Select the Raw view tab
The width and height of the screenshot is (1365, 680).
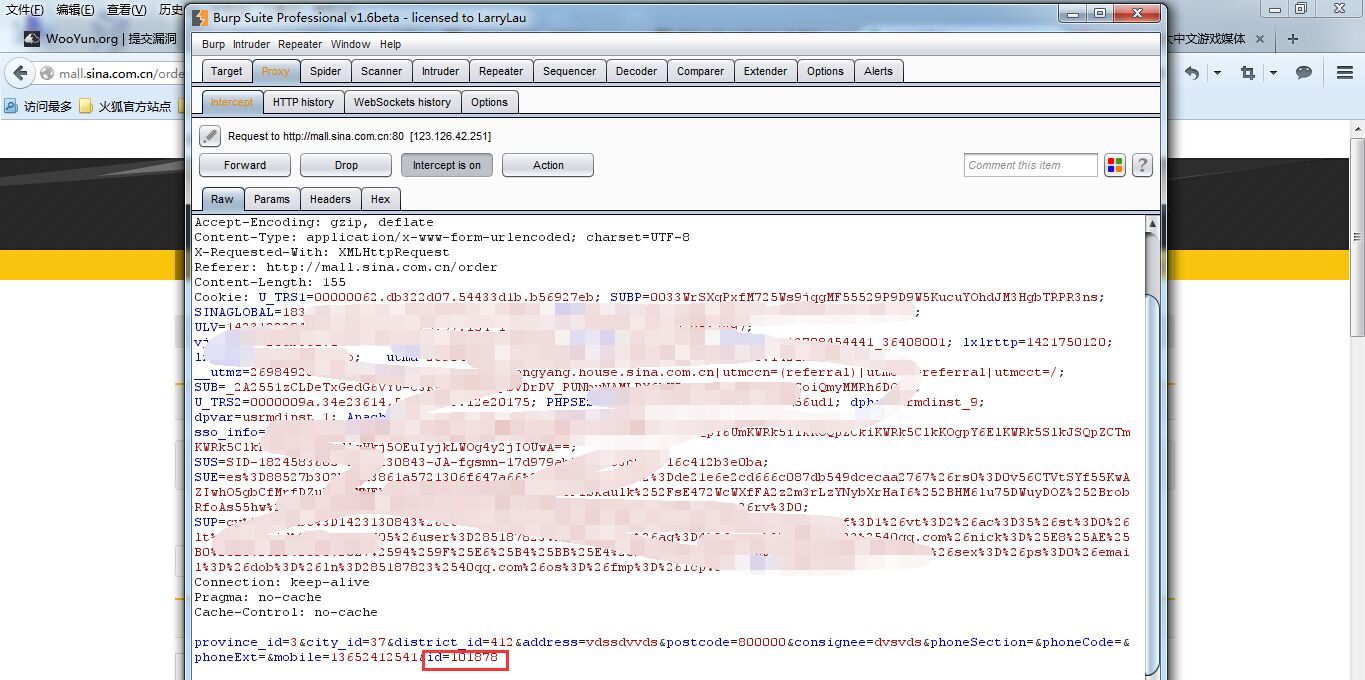tap(222, 199)
